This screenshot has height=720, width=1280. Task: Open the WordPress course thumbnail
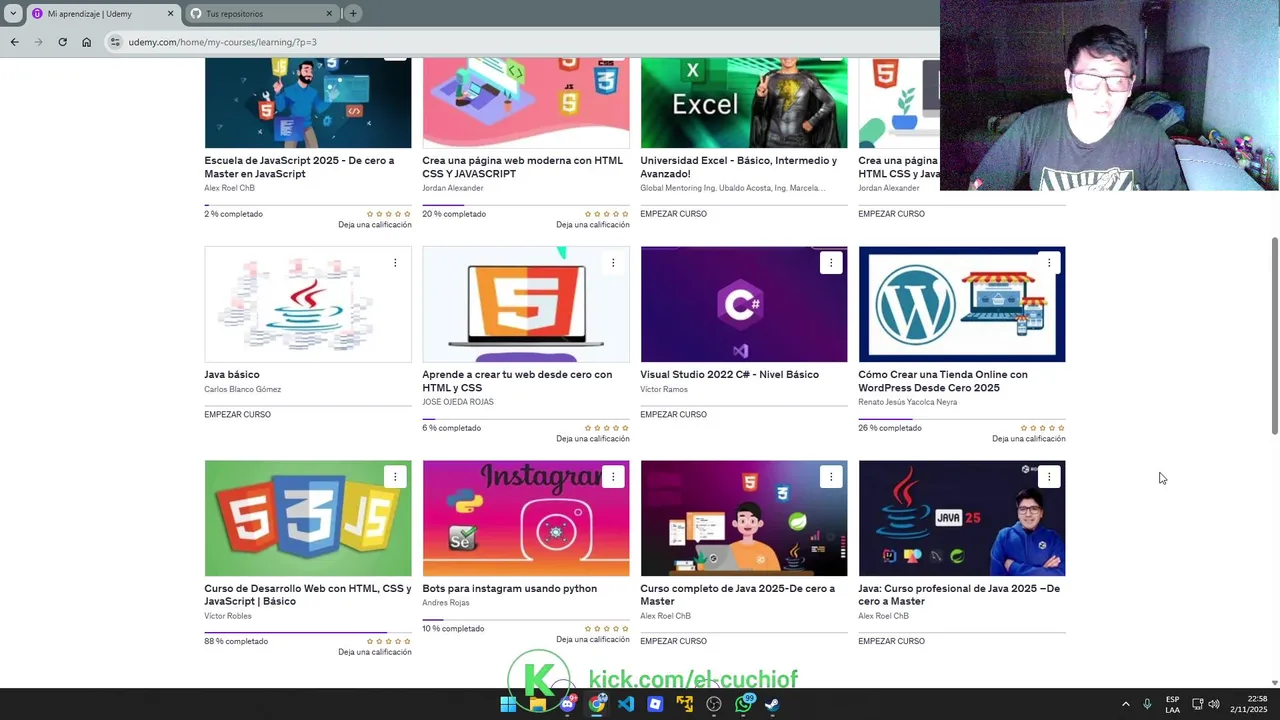coord(962,304)
